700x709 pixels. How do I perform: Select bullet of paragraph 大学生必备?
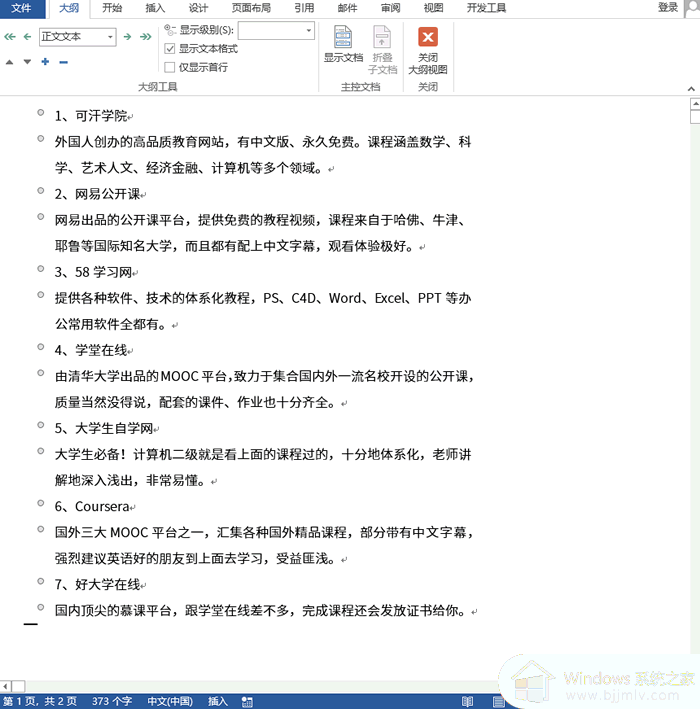point(41,451)
